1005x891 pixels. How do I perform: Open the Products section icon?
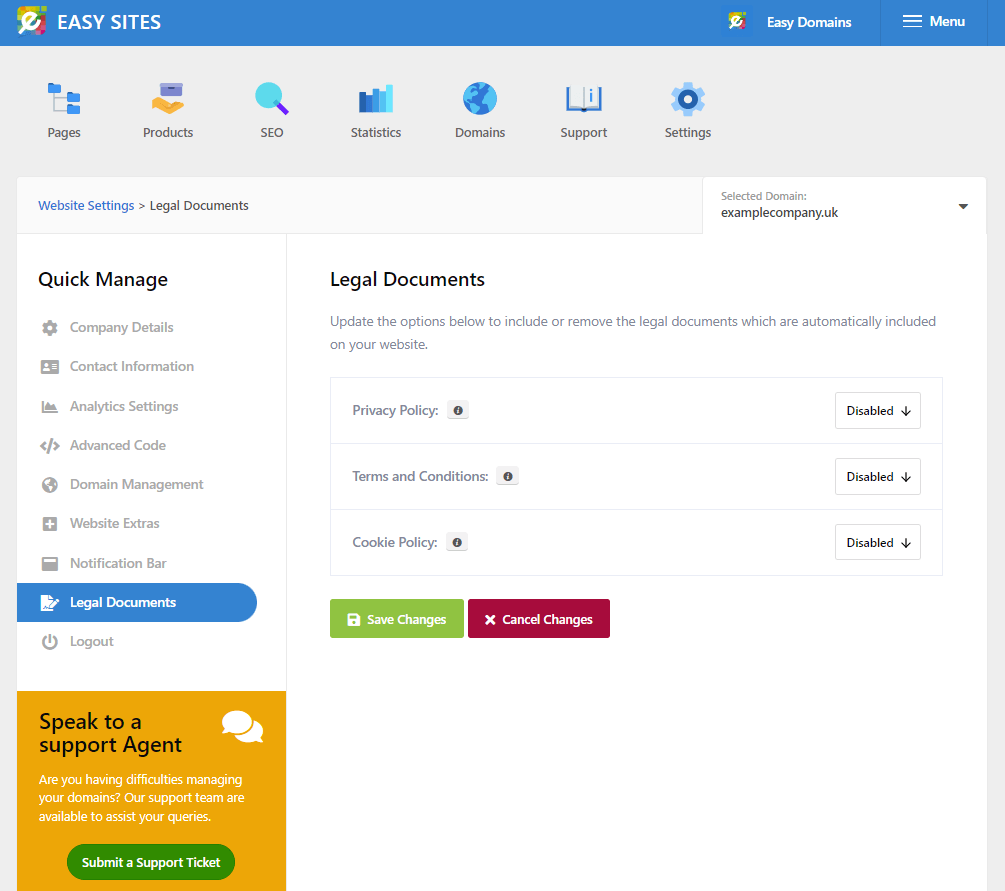(x=168, y=99)
